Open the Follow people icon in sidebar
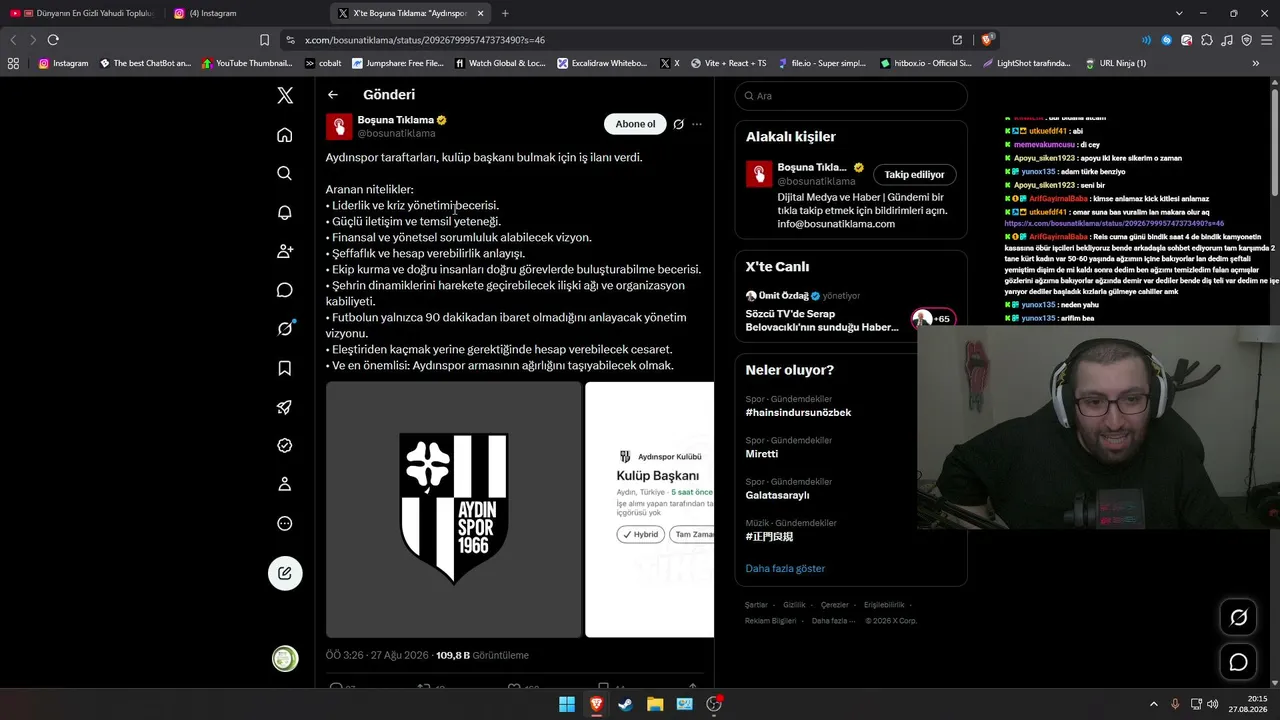This screenshot has height=720, width=1280. click(x=285, y=251)
